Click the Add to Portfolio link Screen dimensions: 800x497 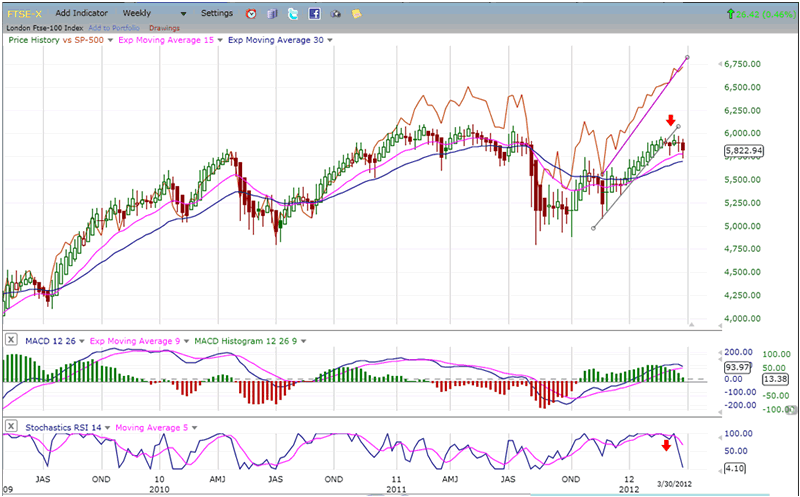point(111,27)
